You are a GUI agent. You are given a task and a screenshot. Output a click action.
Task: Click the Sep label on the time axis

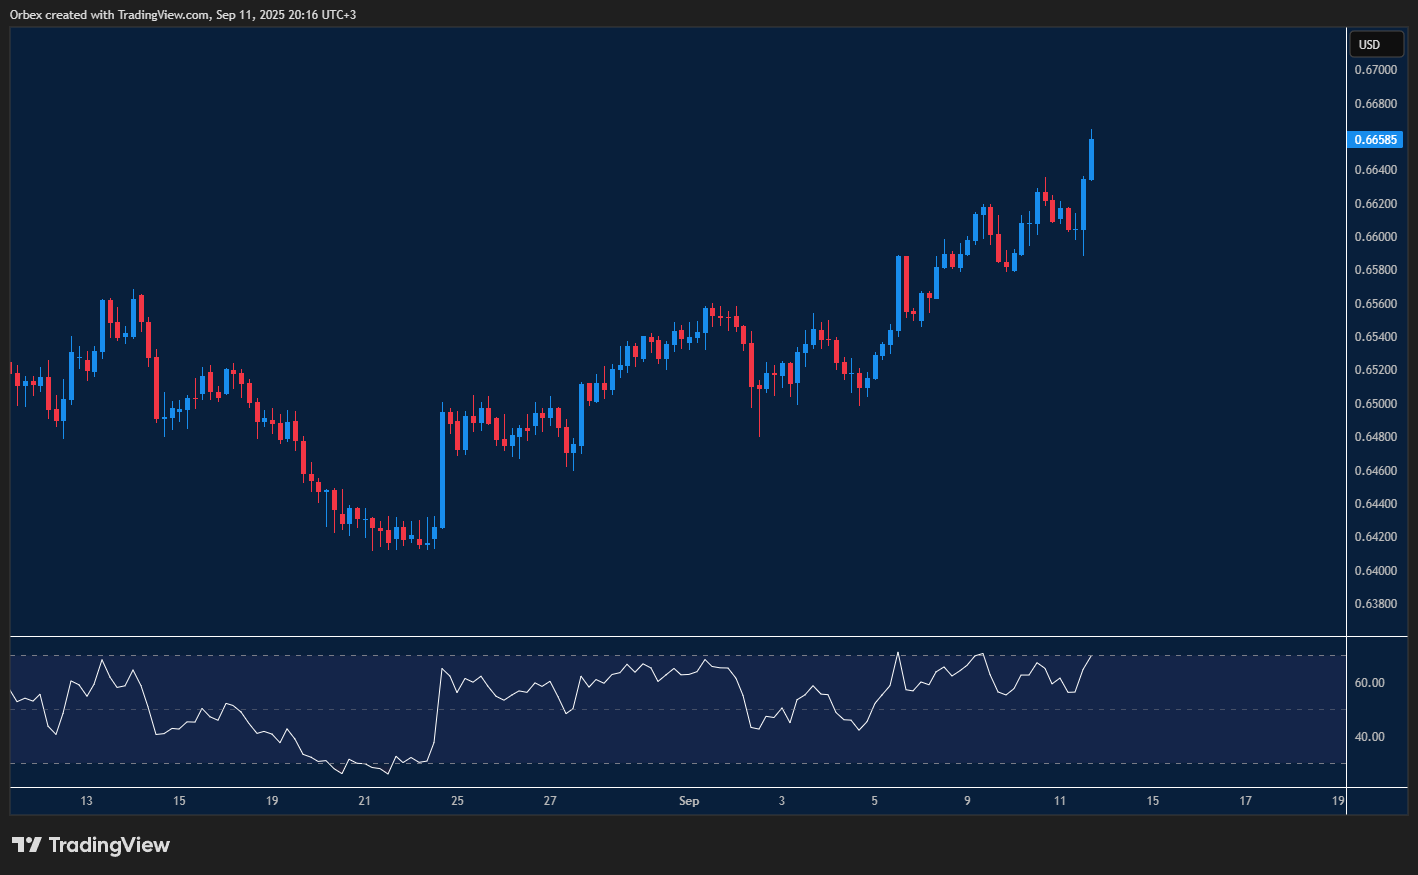tap(688, 801)
